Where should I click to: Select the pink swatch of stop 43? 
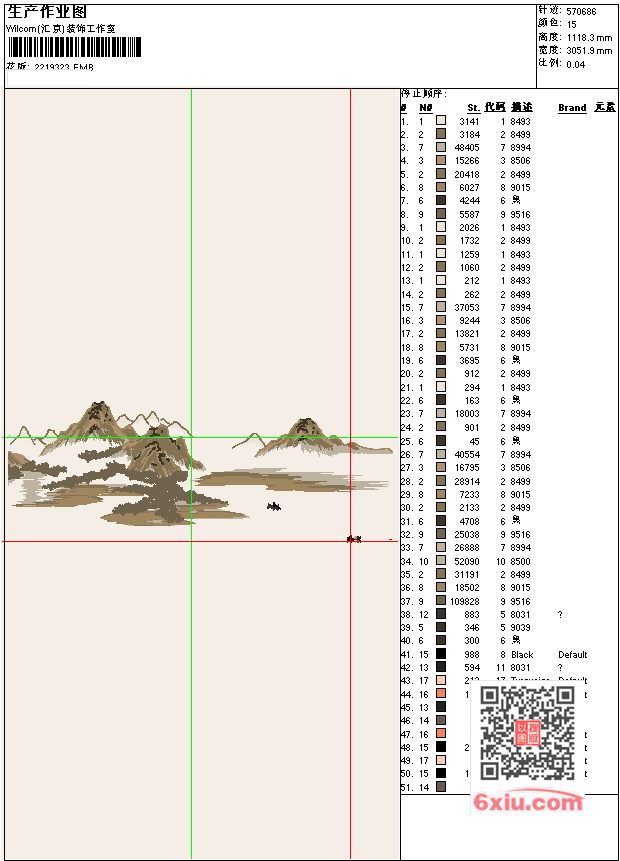point(441,680)
